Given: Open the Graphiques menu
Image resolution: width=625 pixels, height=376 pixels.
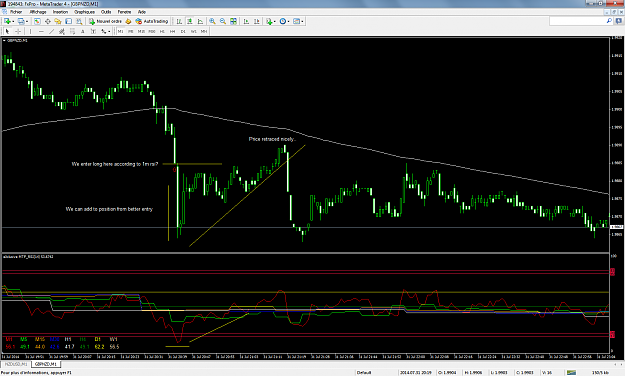Looking at the screenshot, I should coord(85,12).
